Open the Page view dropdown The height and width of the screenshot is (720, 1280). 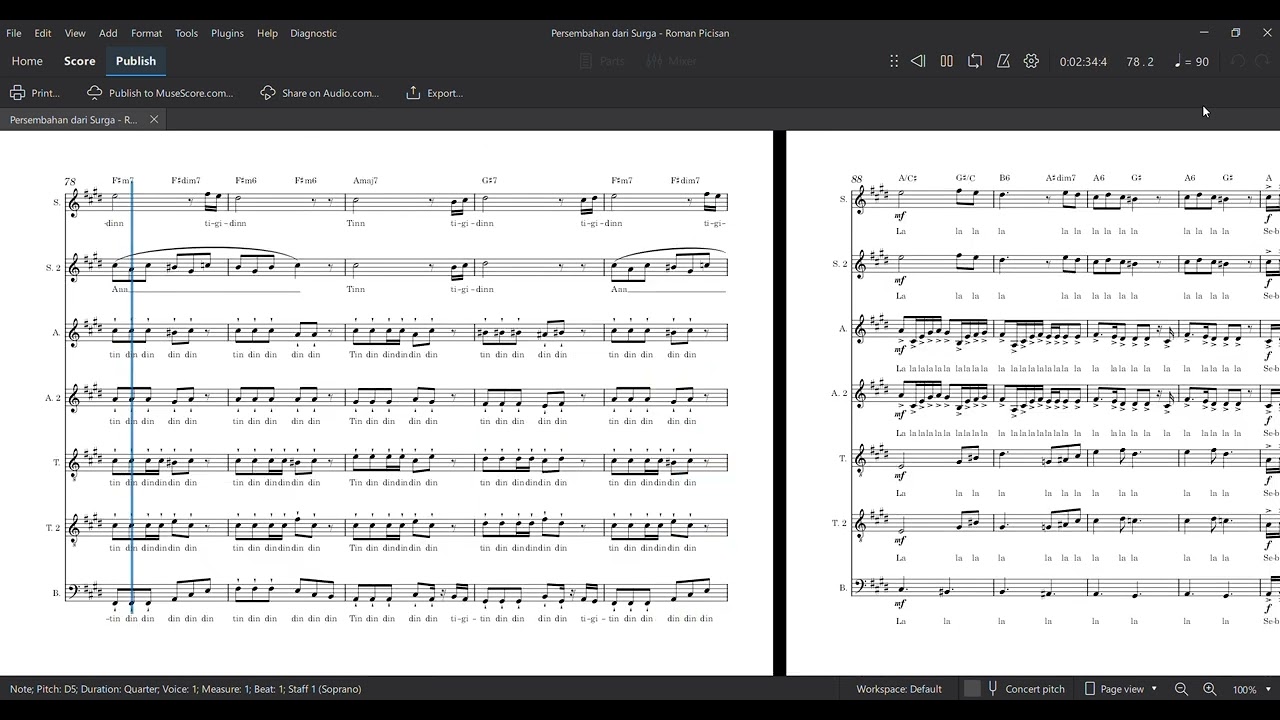1121,689
